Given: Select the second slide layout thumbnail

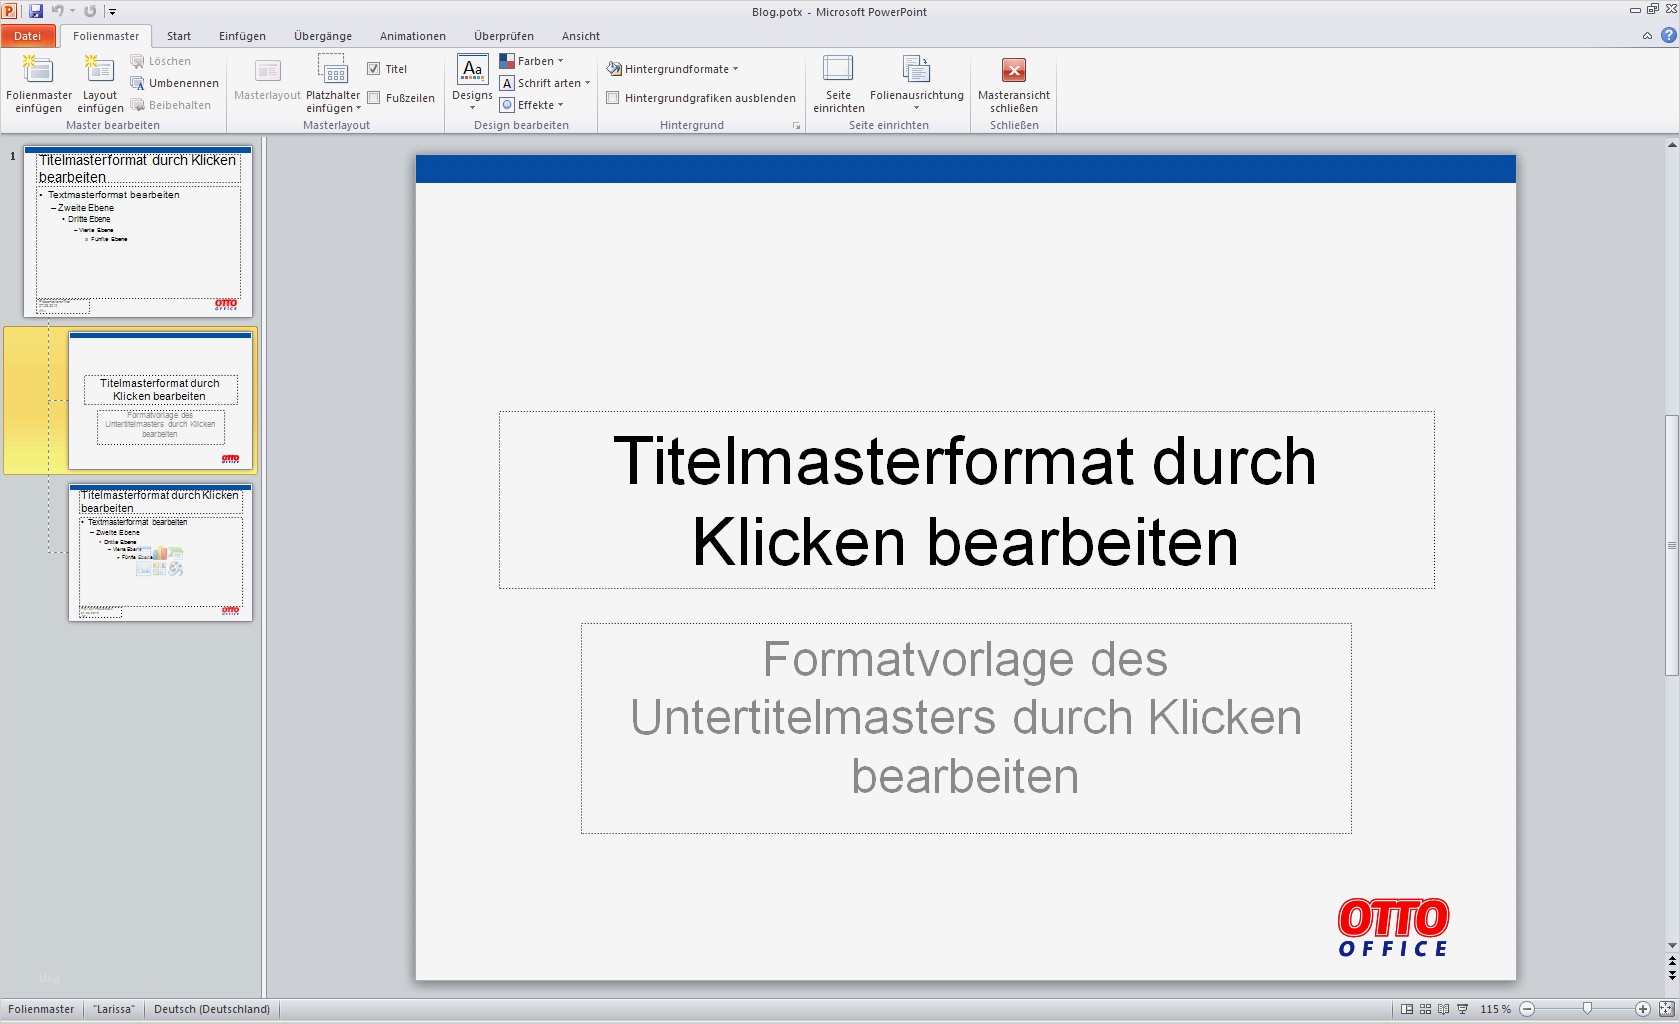Looking at the screenshot, I should click(x=161, y=400).
